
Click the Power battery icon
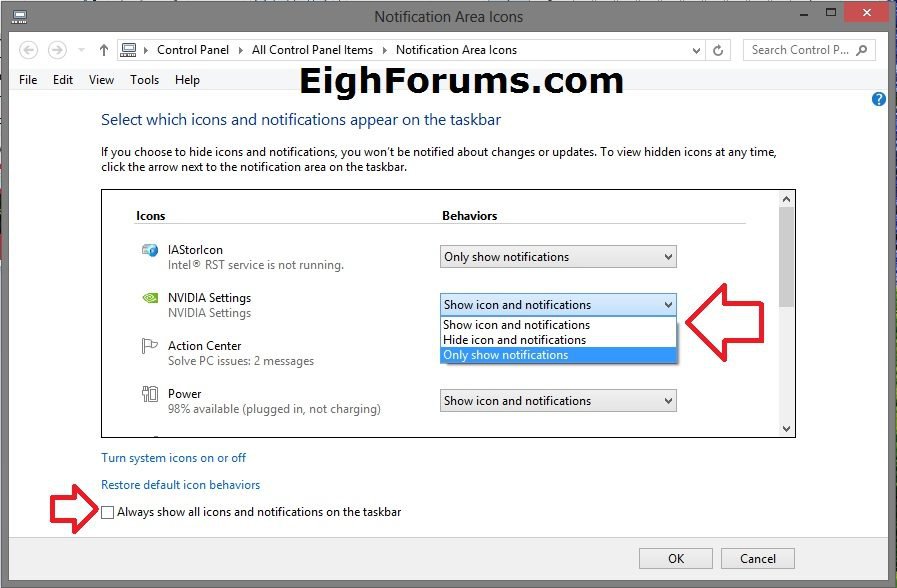click(152, 393)
